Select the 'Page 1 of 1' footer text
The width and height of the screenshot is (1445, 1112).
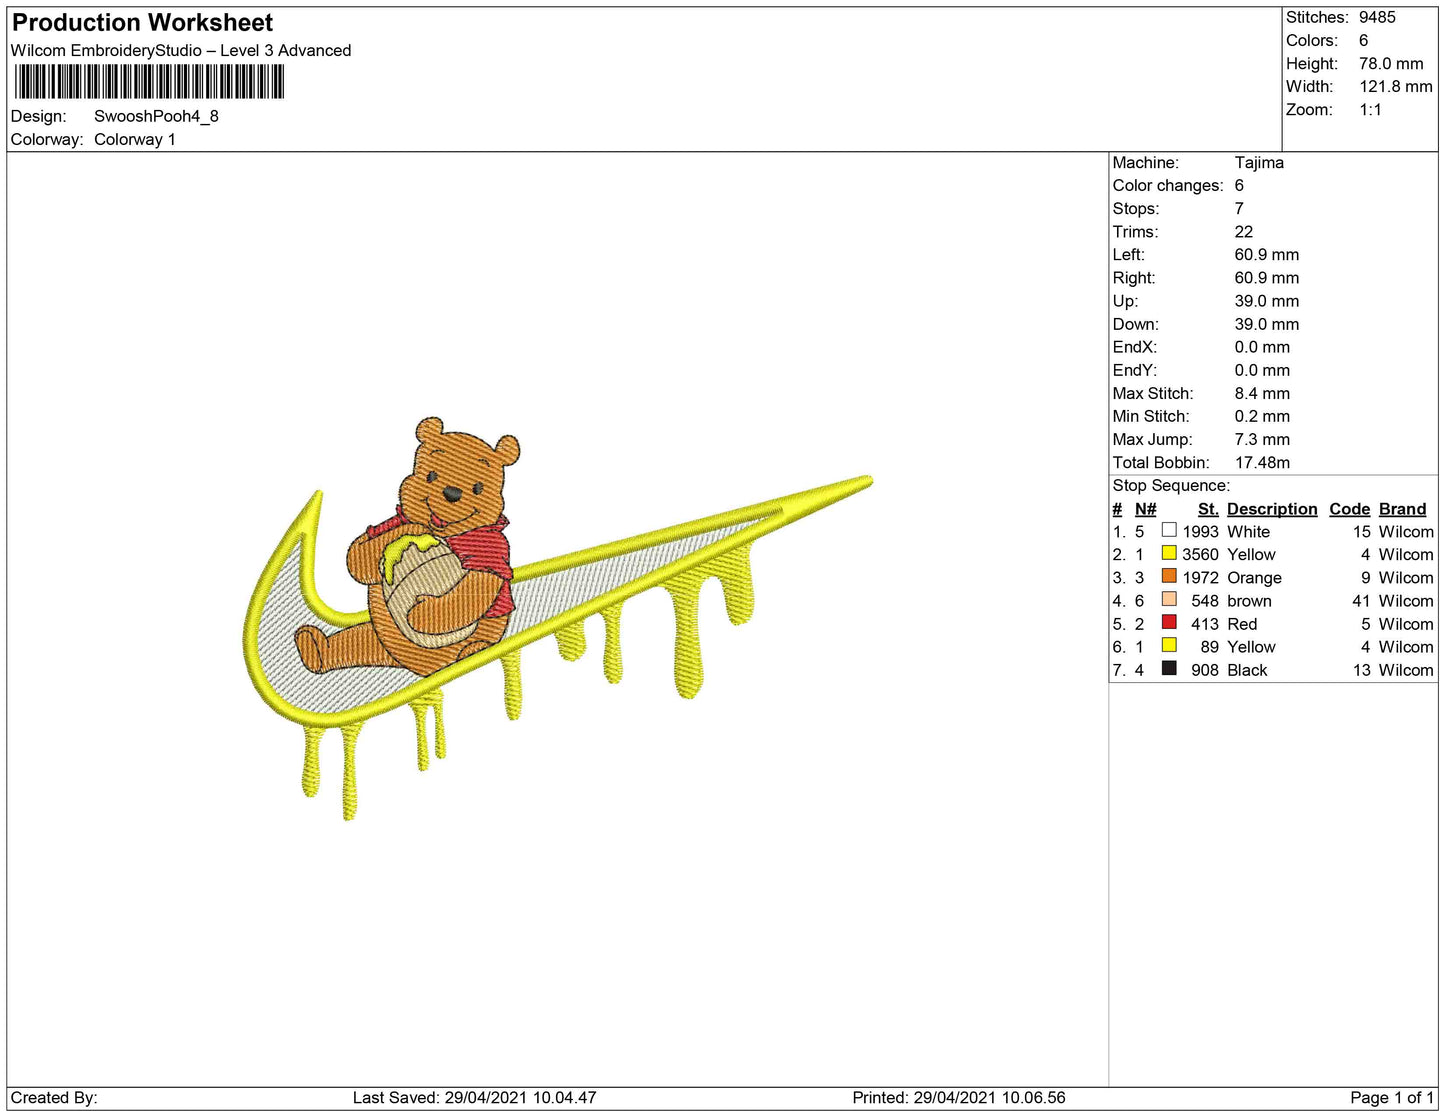pyautogui.click(x=1392, y=1098)
